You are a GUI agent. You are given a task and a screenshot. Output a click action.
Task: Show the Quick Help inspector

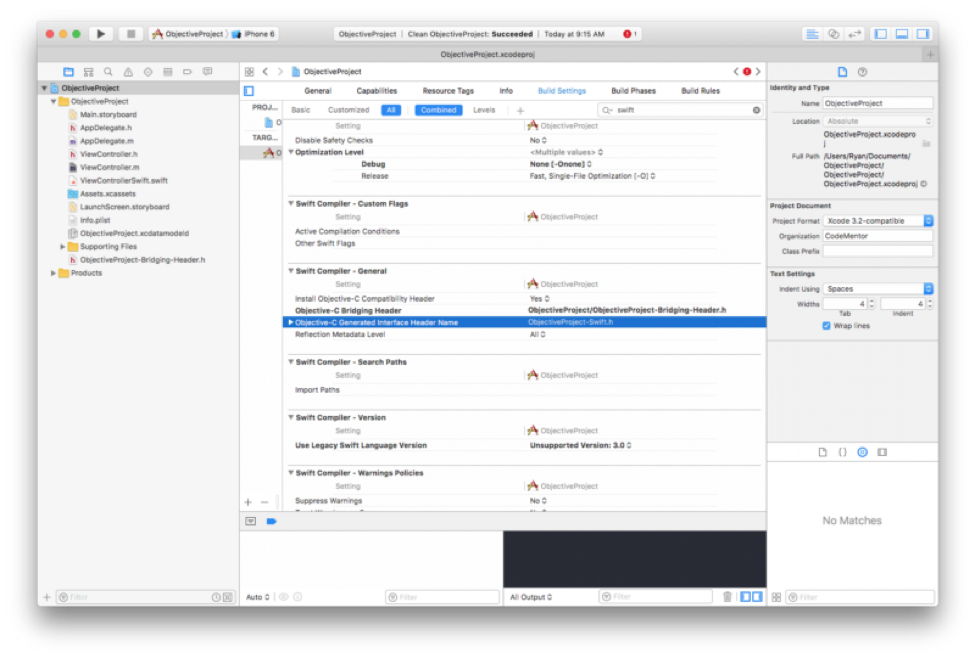pyautogui.click(x=862, y=72)
